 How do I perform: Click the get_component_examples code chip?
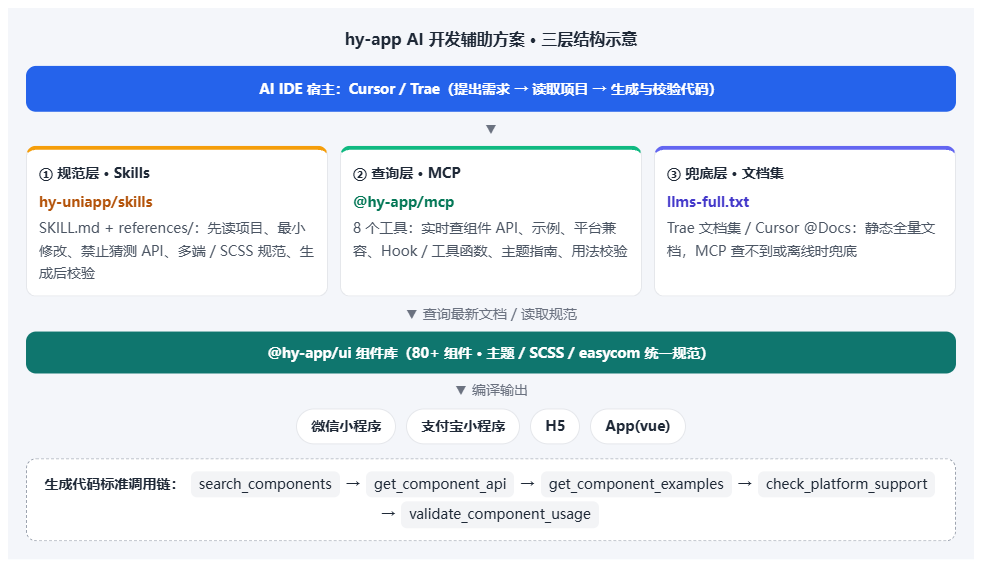tap(636, 484)
